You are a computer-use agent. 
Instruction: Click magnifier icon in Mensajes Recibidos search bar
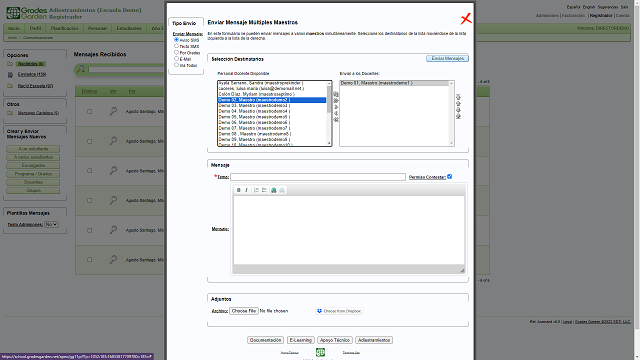(x=81, y=69)
